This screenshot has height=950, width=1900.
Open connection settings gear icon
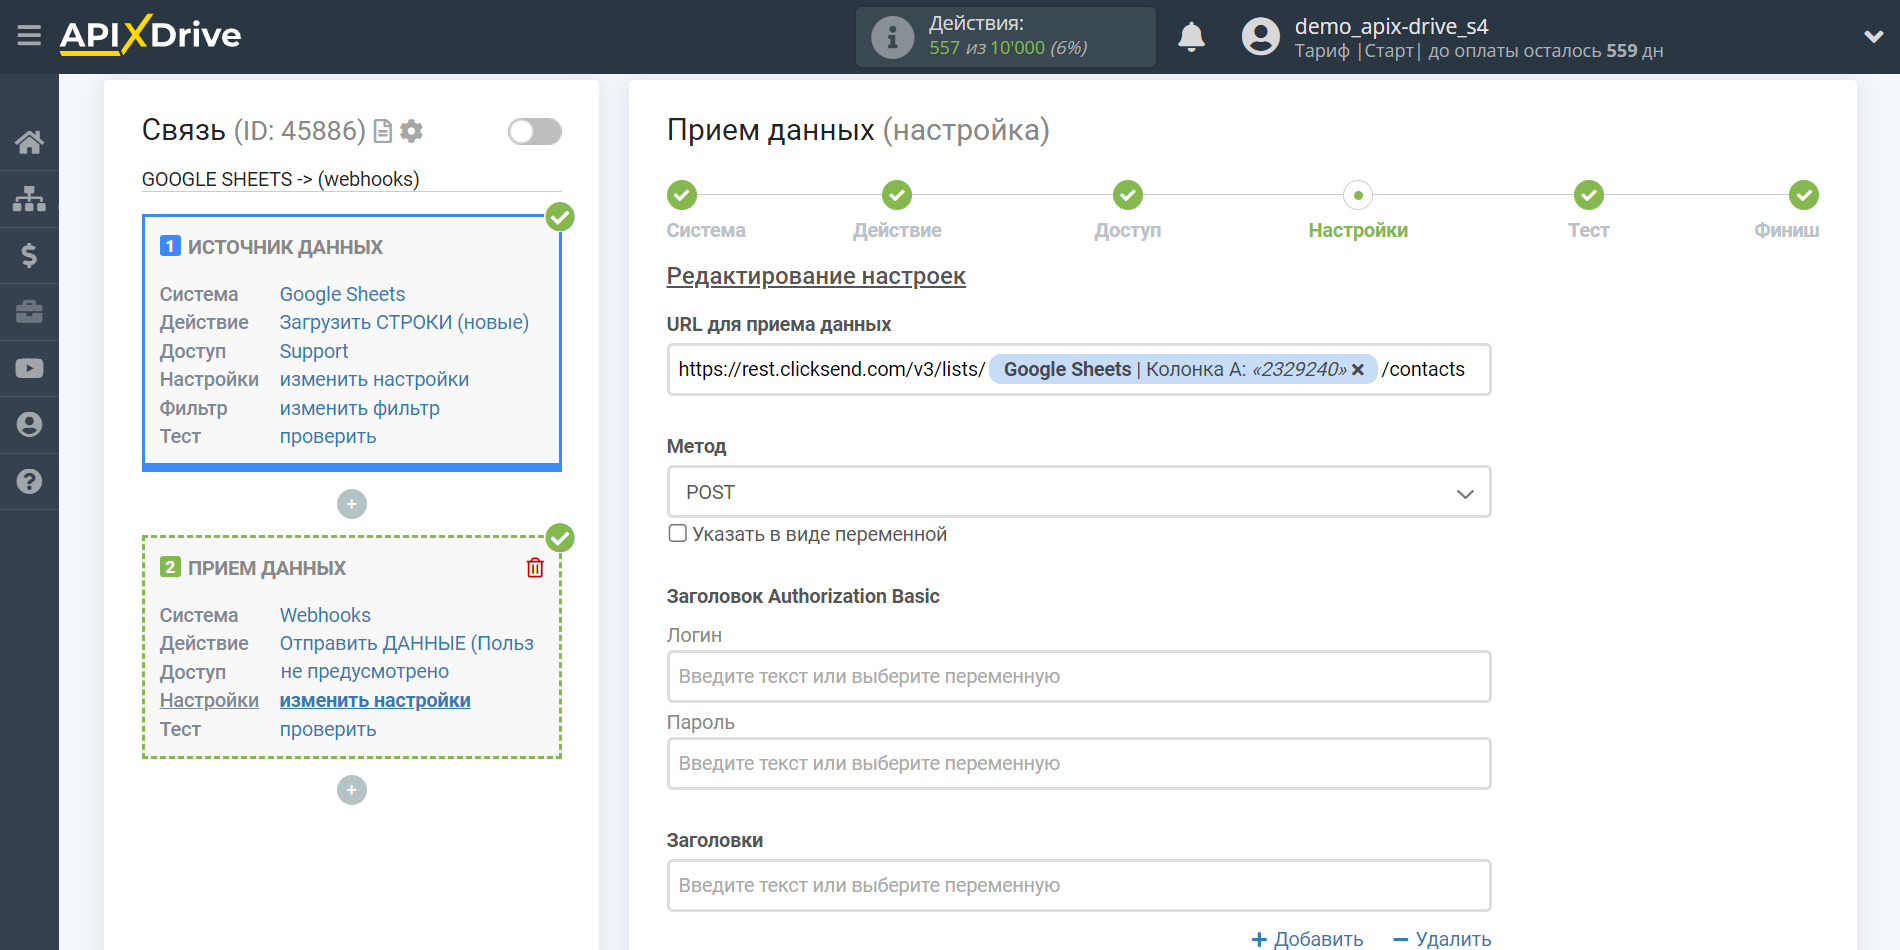click(411, 131)
